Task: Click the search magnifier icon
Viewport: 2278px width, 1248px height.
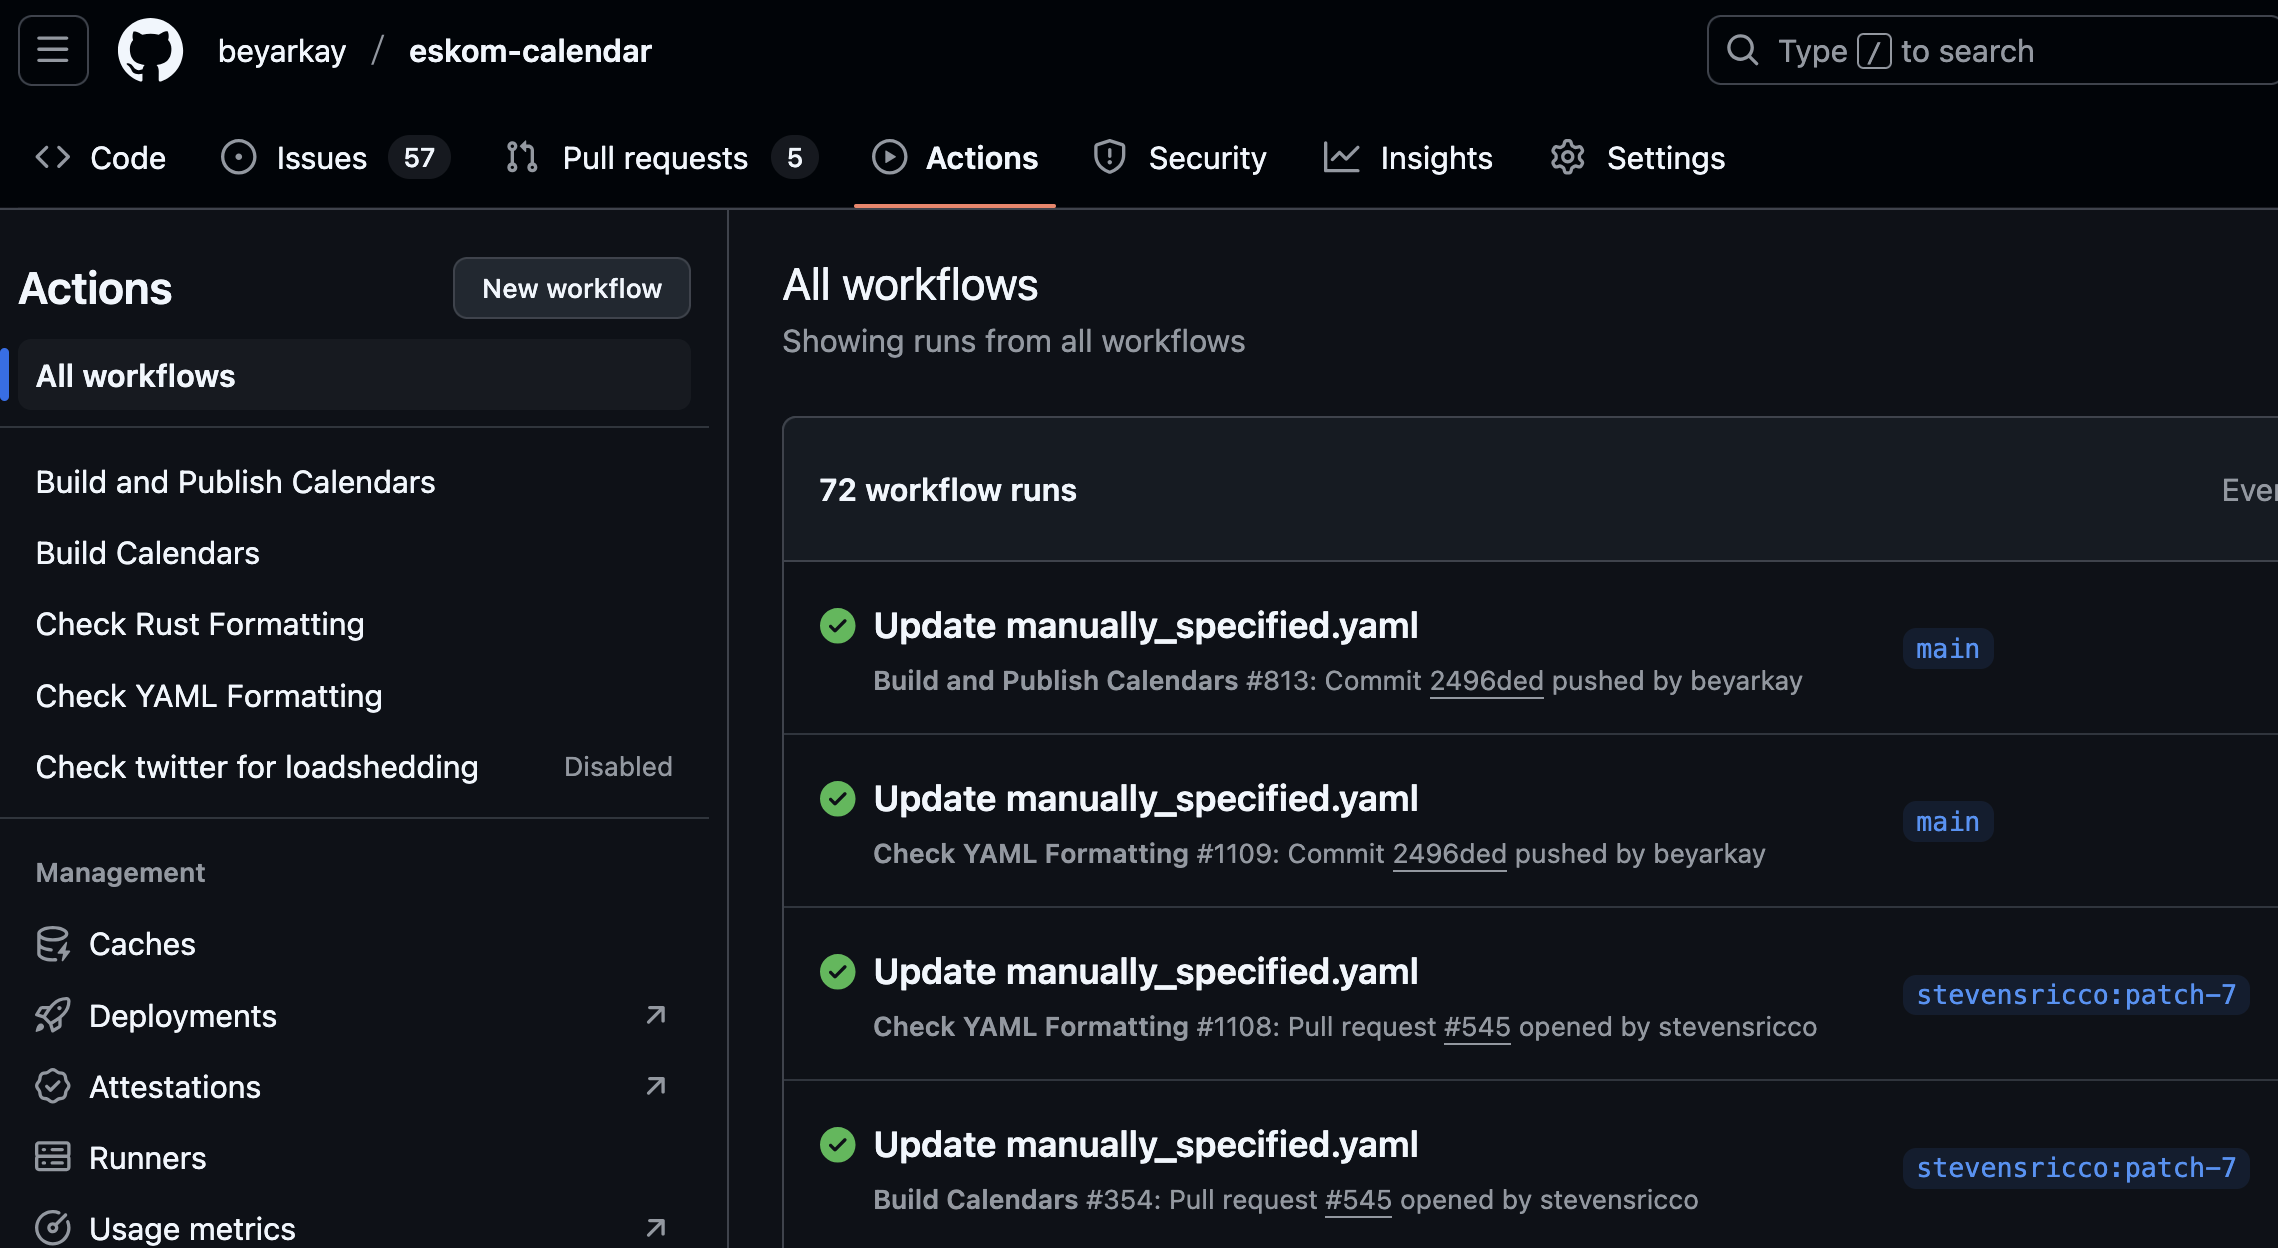Action: coord(1742,49)
